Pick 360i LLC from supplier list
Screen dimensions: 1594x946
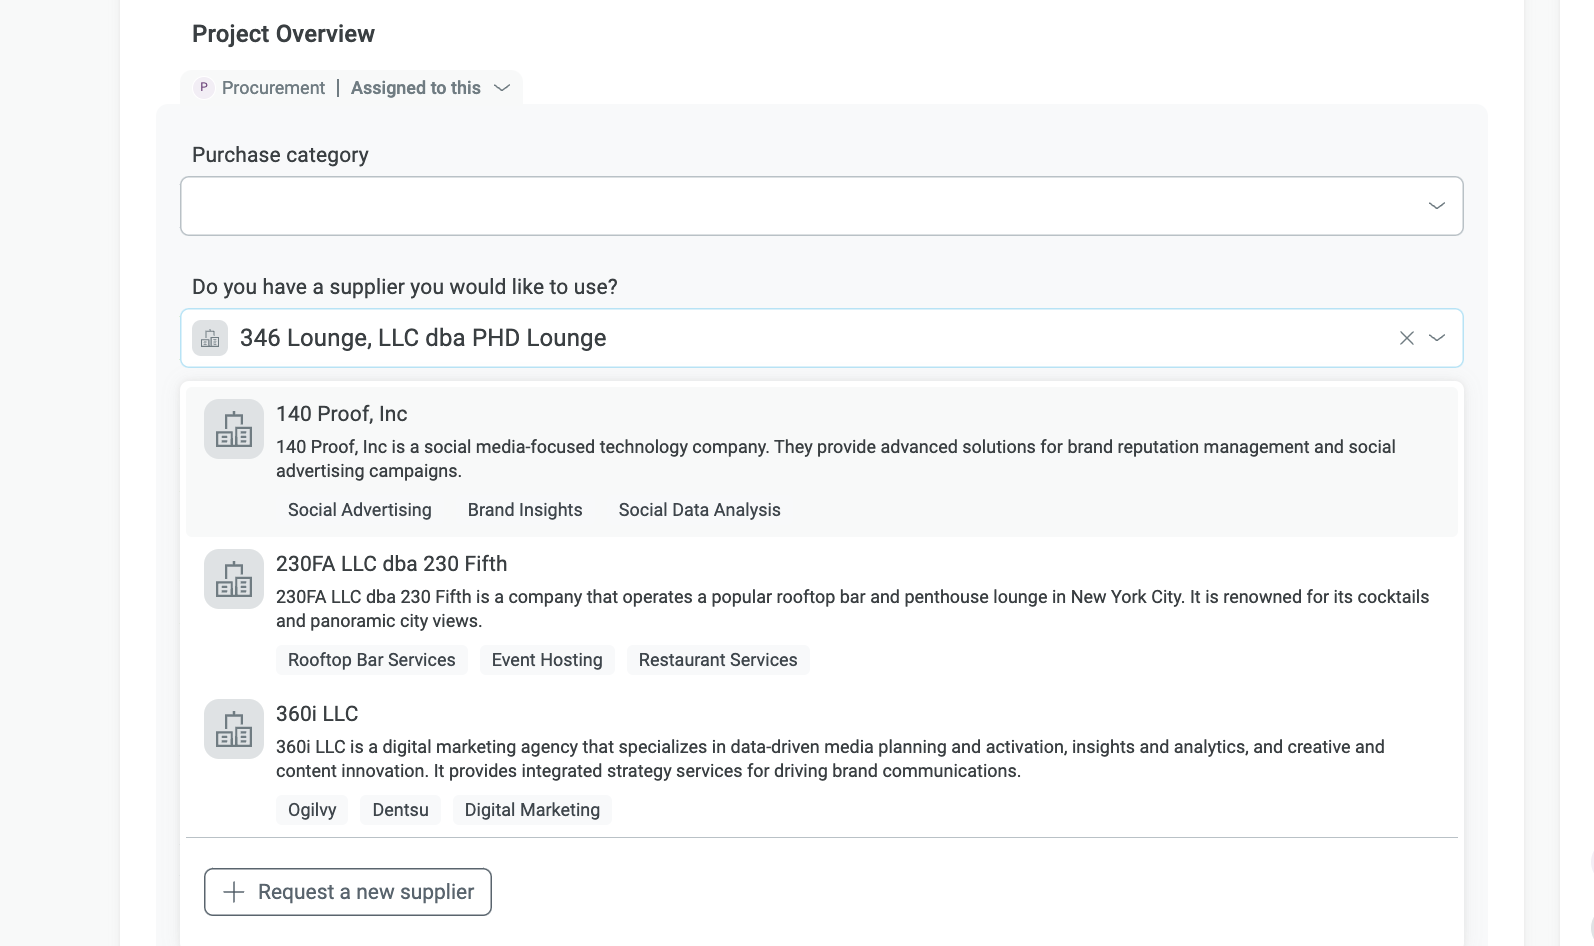coord(317,714)
